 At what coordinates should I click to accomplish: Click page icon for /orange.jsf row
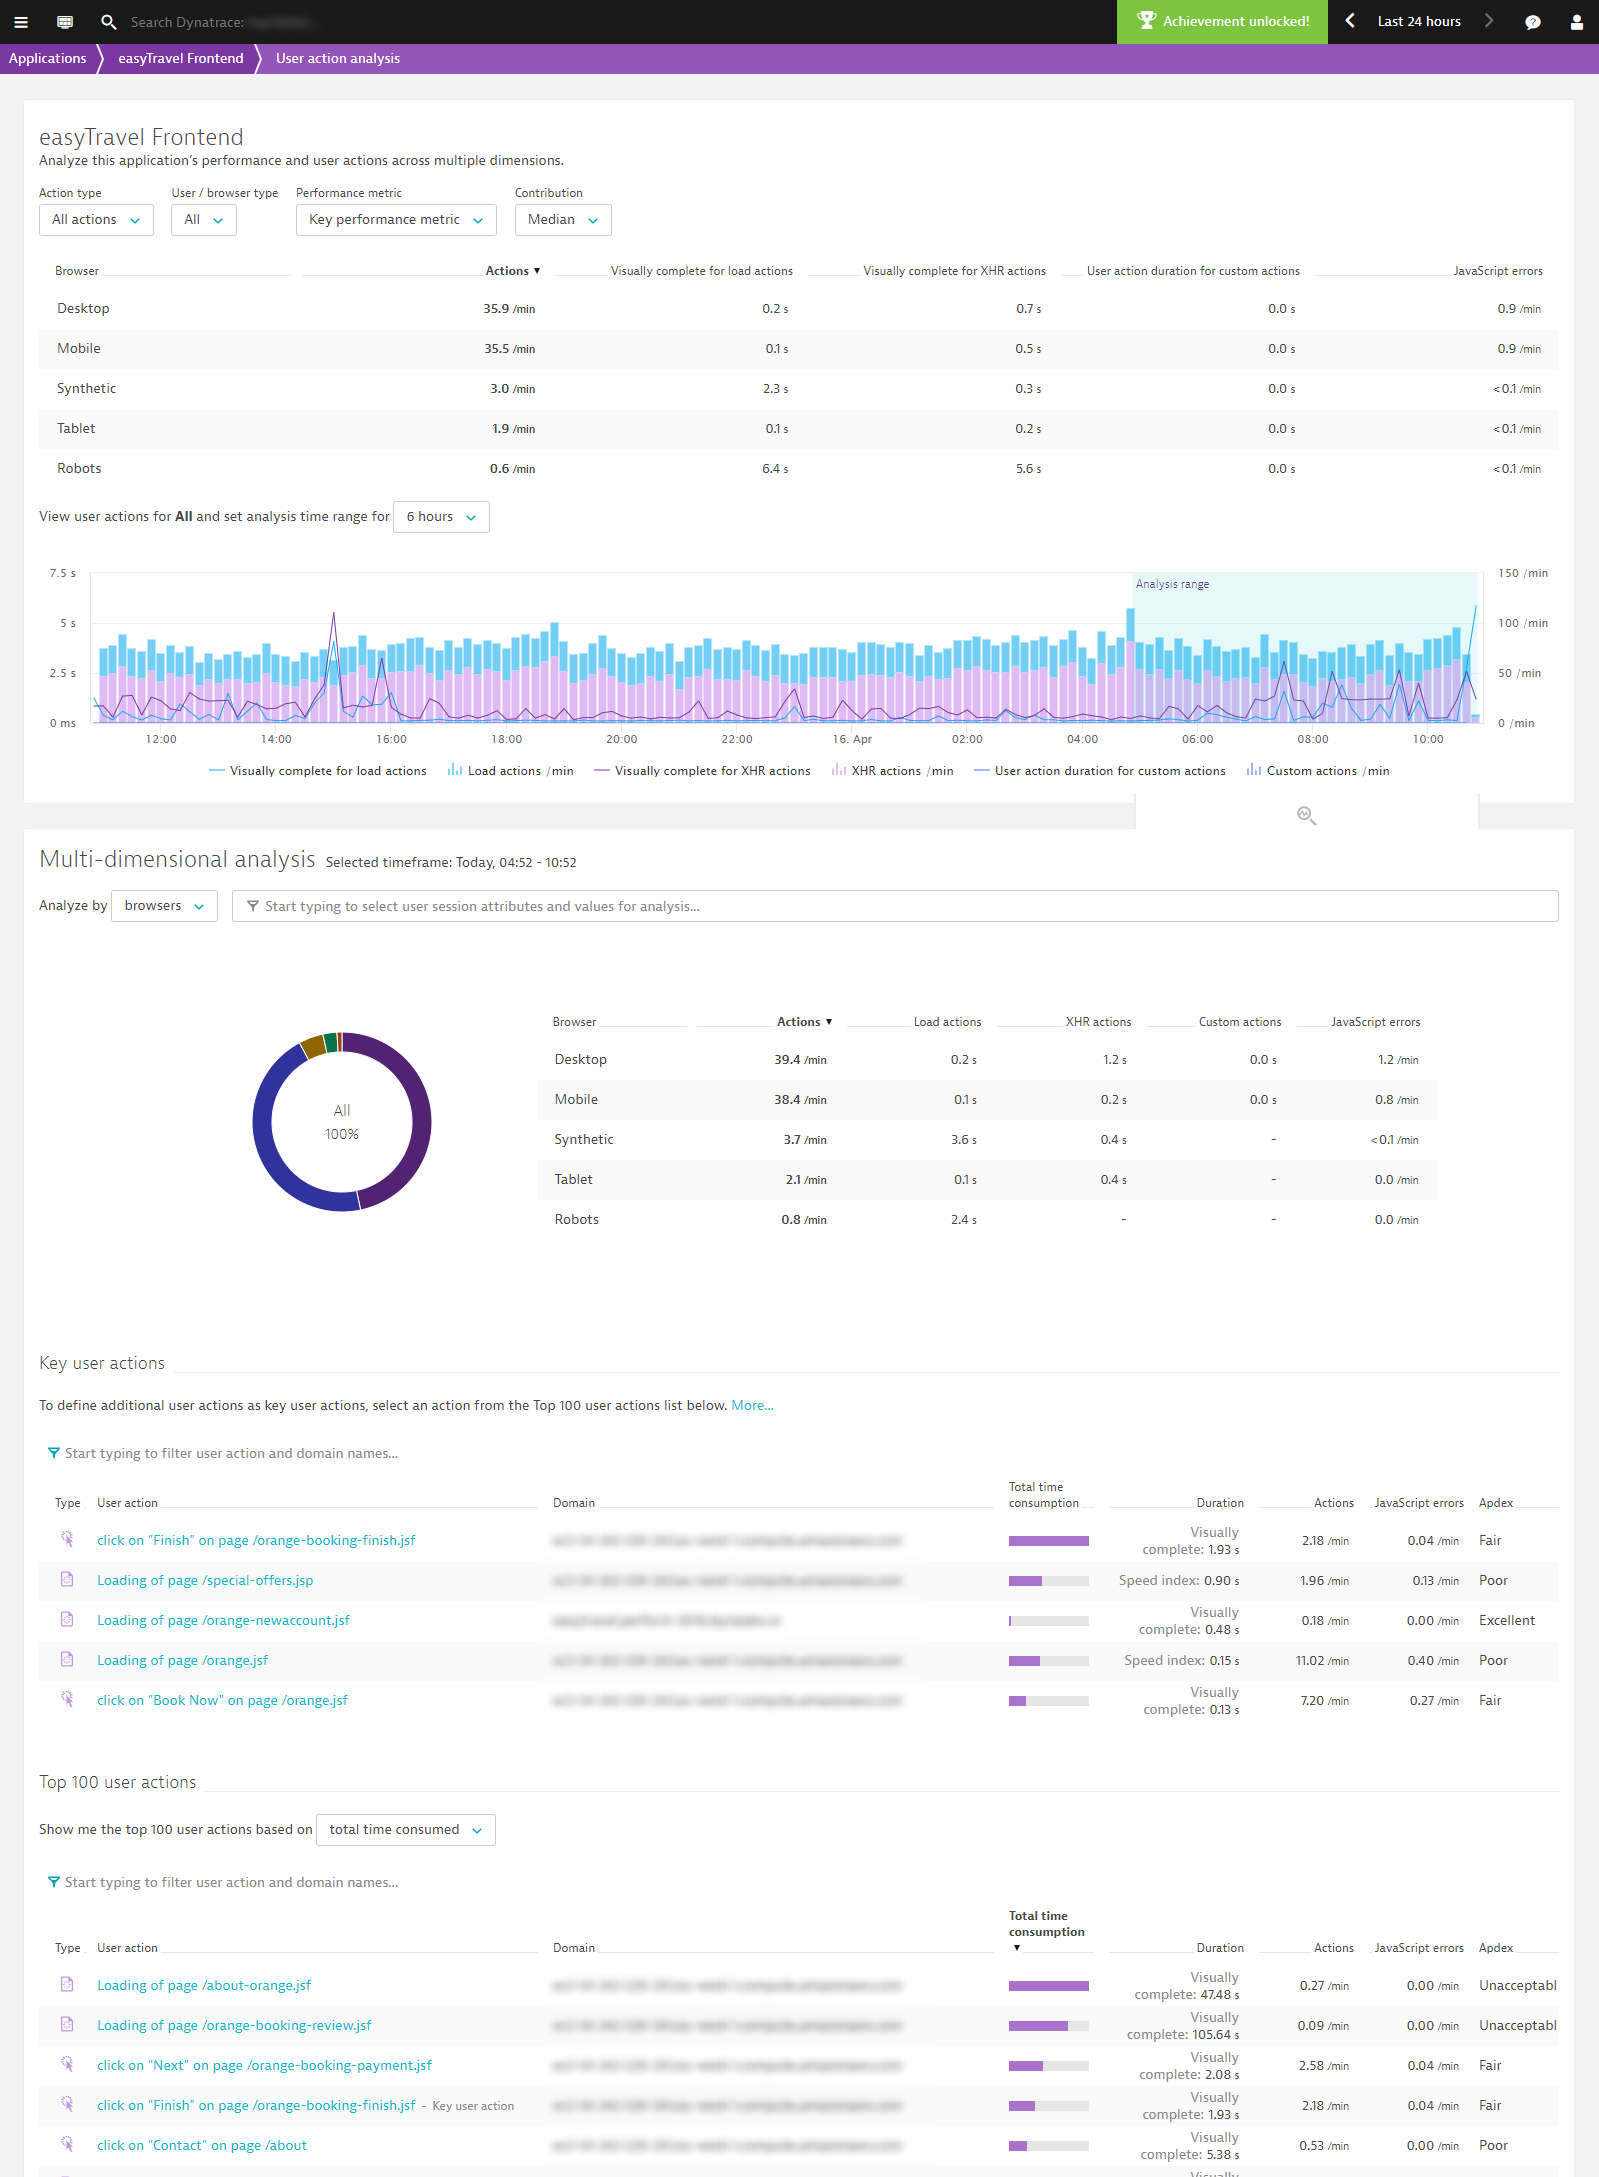pos(67,1659)
